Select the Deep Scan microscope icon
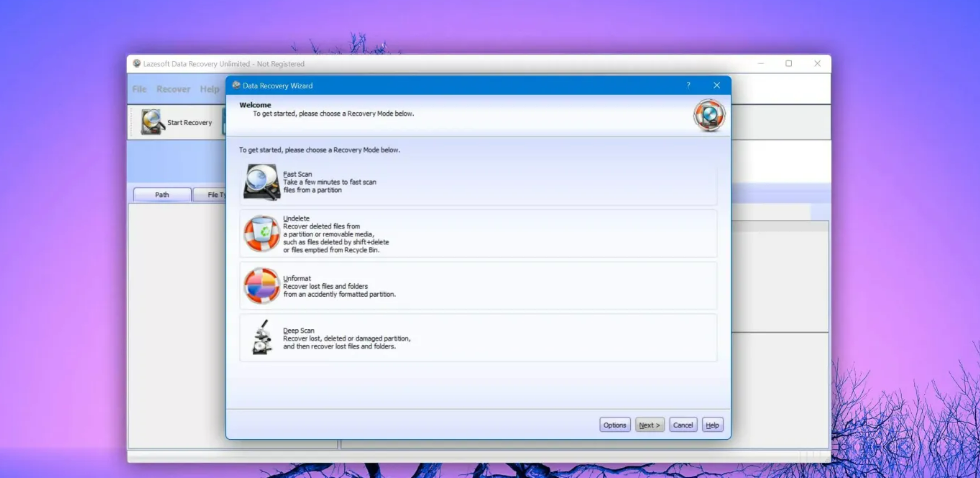The height and width of the screenshot is (478, 980). pyautogui.click(x=261, y=338)
